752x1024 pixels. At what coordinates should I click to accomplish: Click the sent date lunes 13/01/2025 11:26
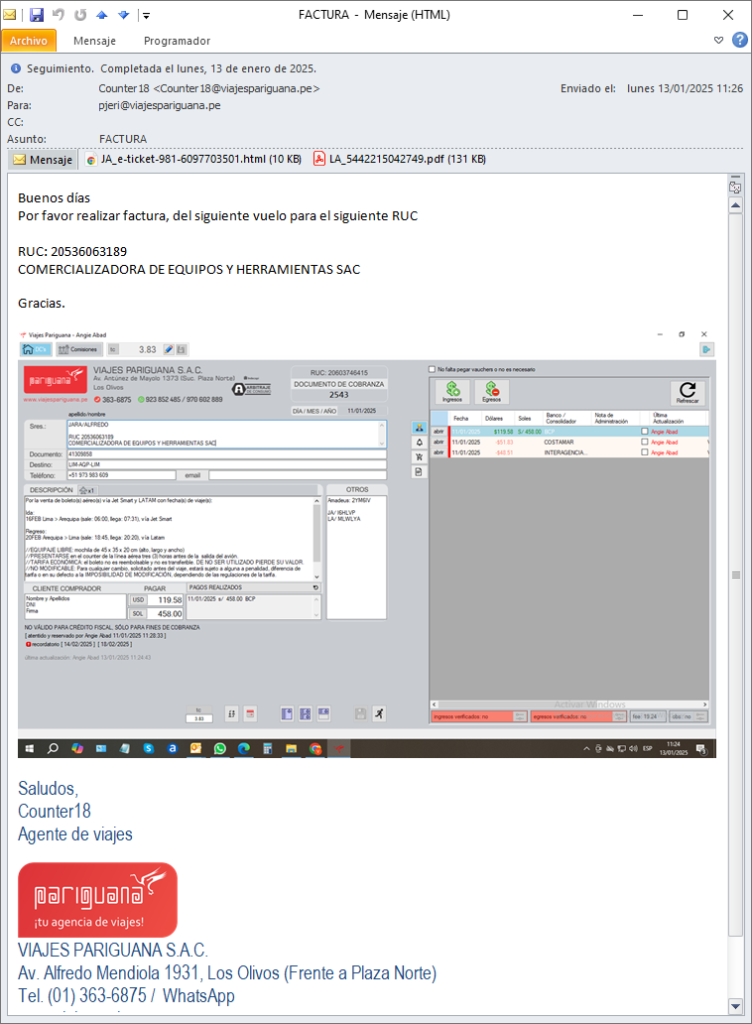tap(685, 88)
